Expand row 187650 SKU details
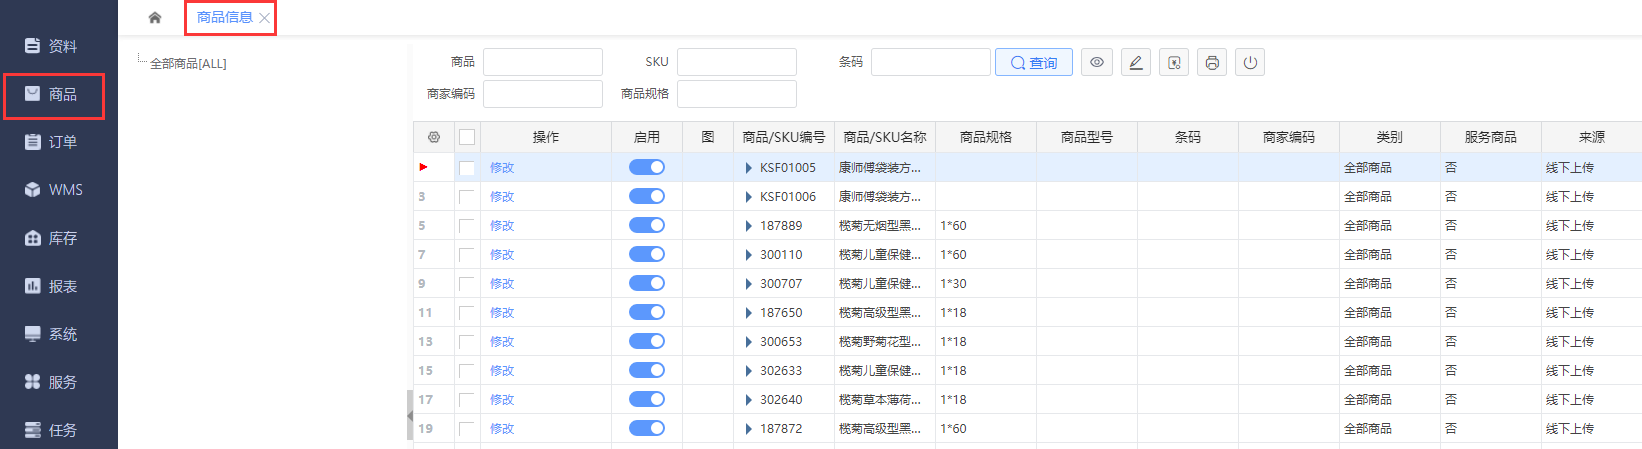This screenshot has height=449, width=1642. (x=748, y=313)
